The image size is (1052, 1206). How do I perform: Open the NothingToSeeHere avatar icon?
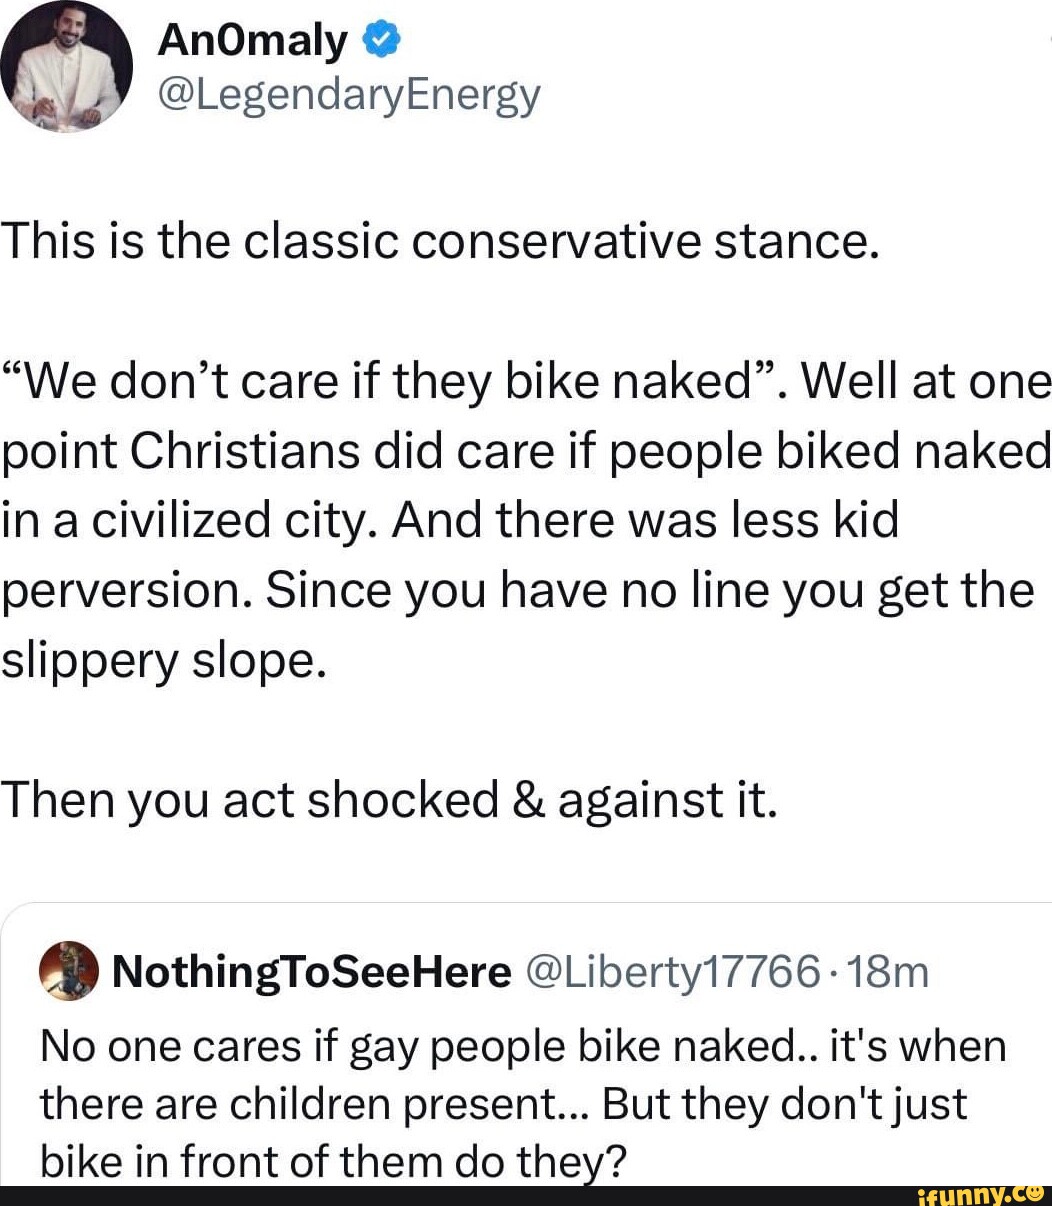[x=69, y=971]
